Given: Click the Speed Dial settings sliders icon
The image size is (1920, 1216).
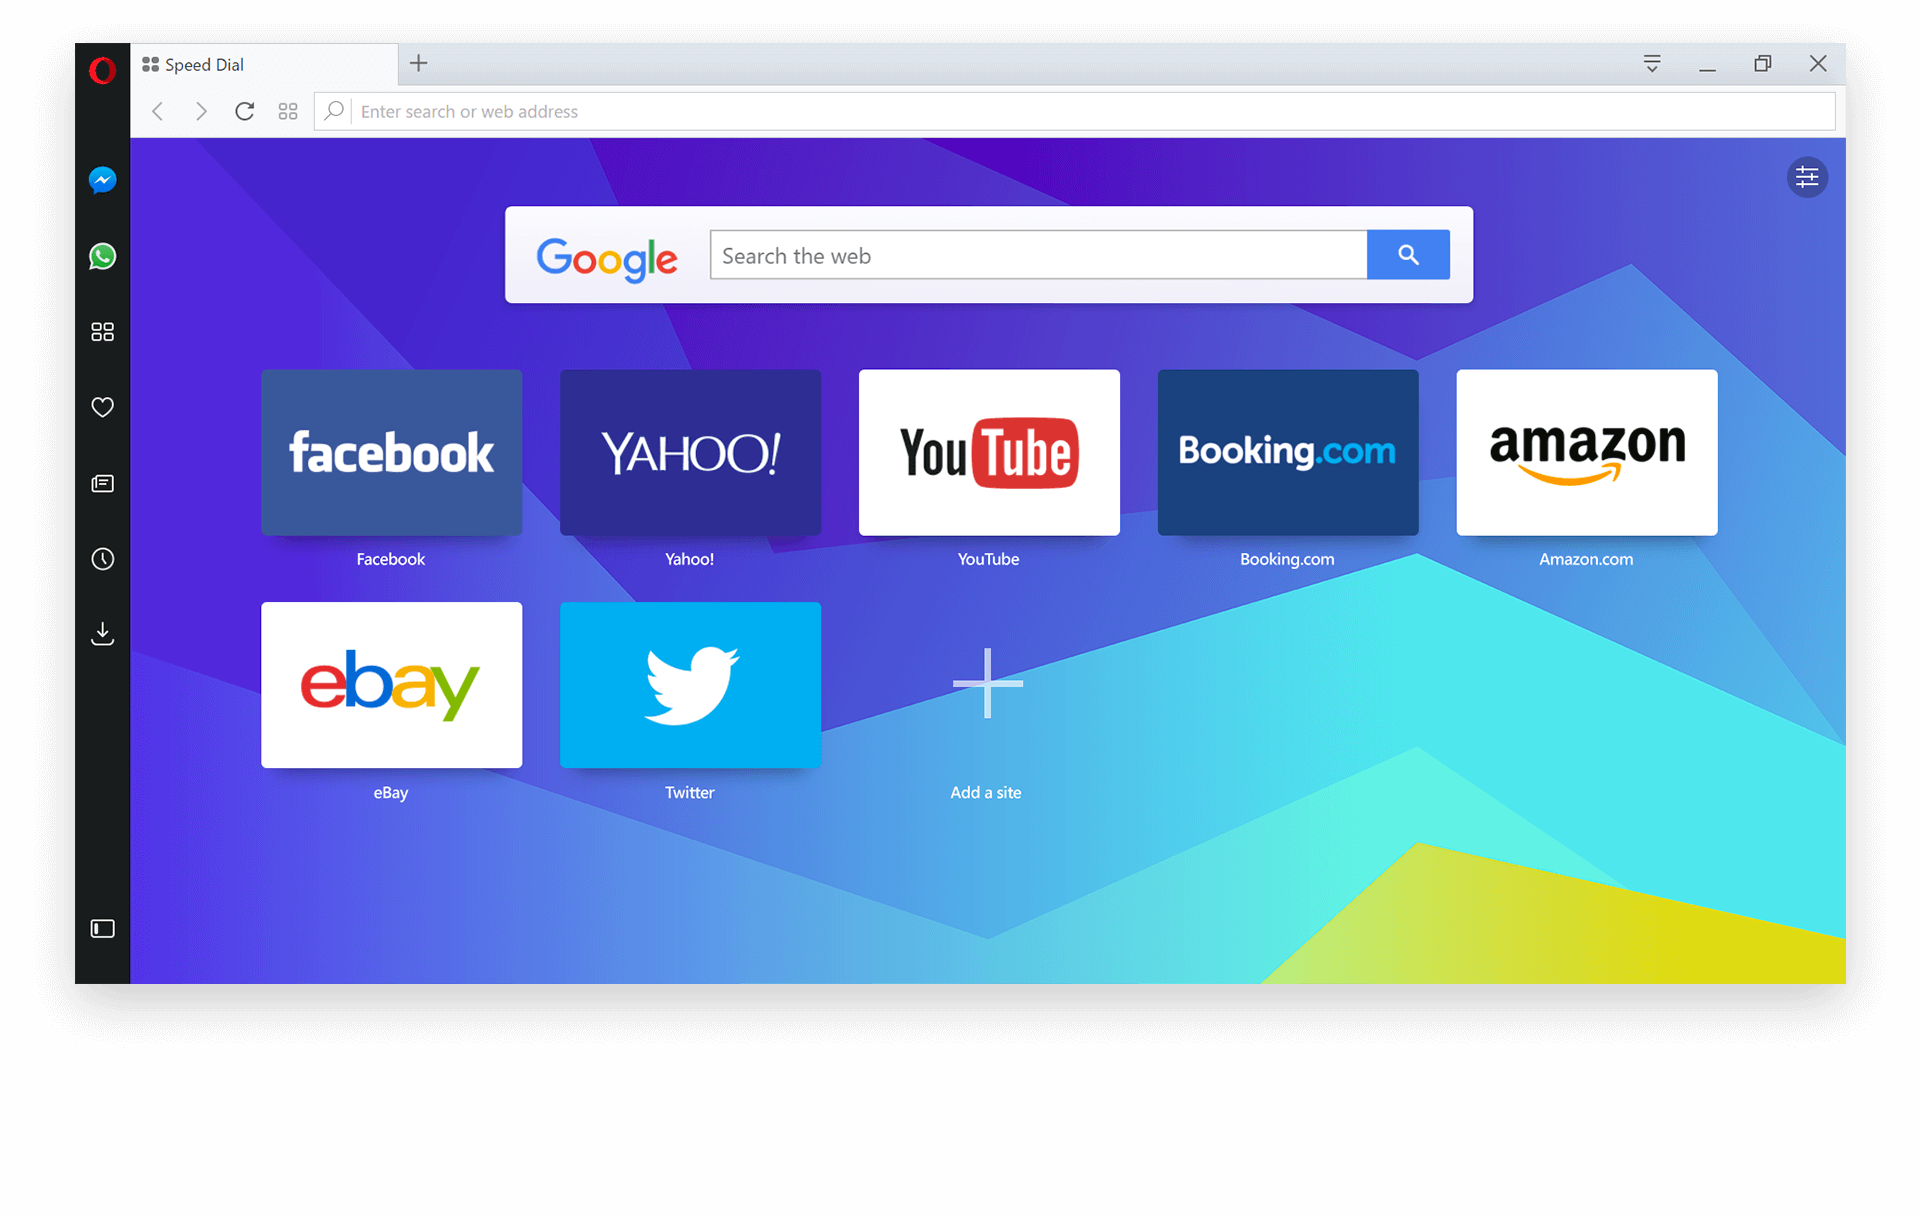Looking at the screenshot, I should 1805,176.
